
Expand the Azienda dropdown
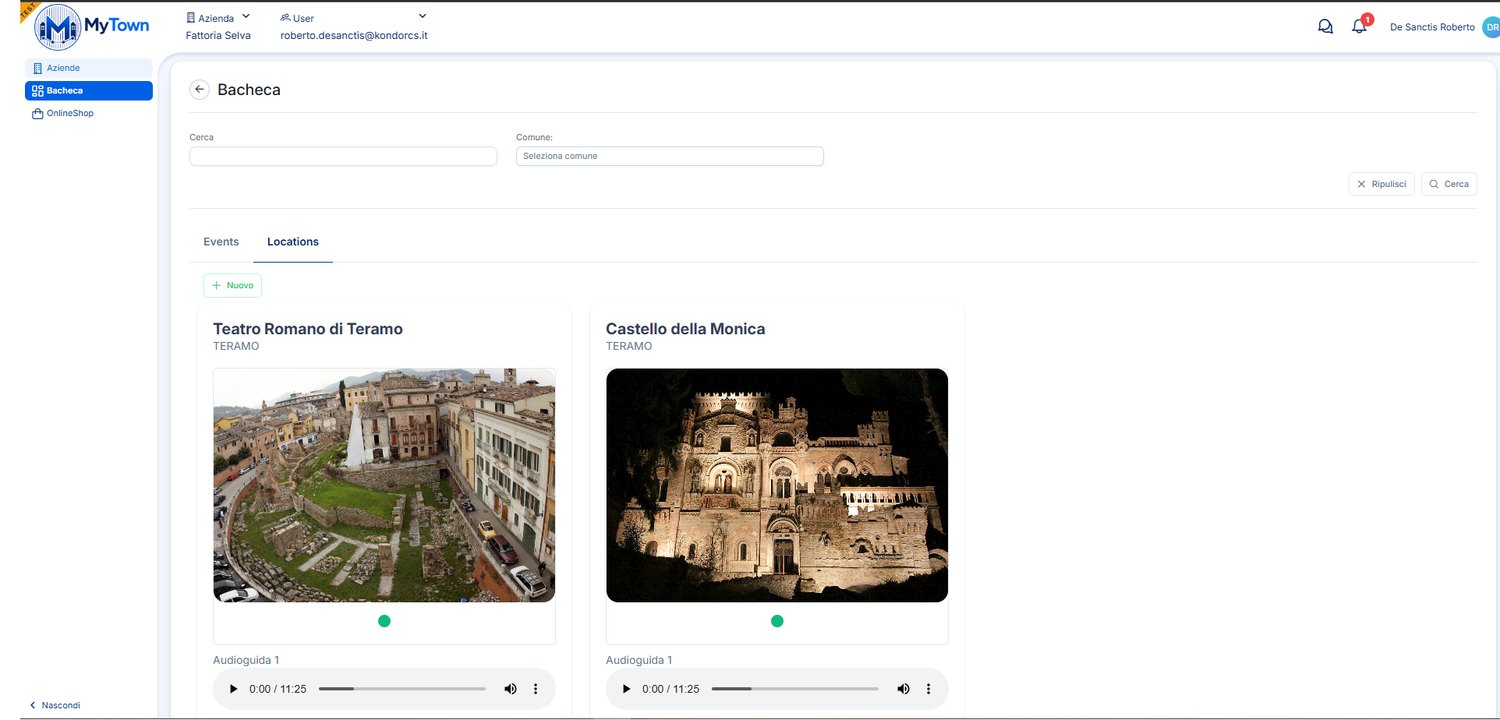click(246, 16)
